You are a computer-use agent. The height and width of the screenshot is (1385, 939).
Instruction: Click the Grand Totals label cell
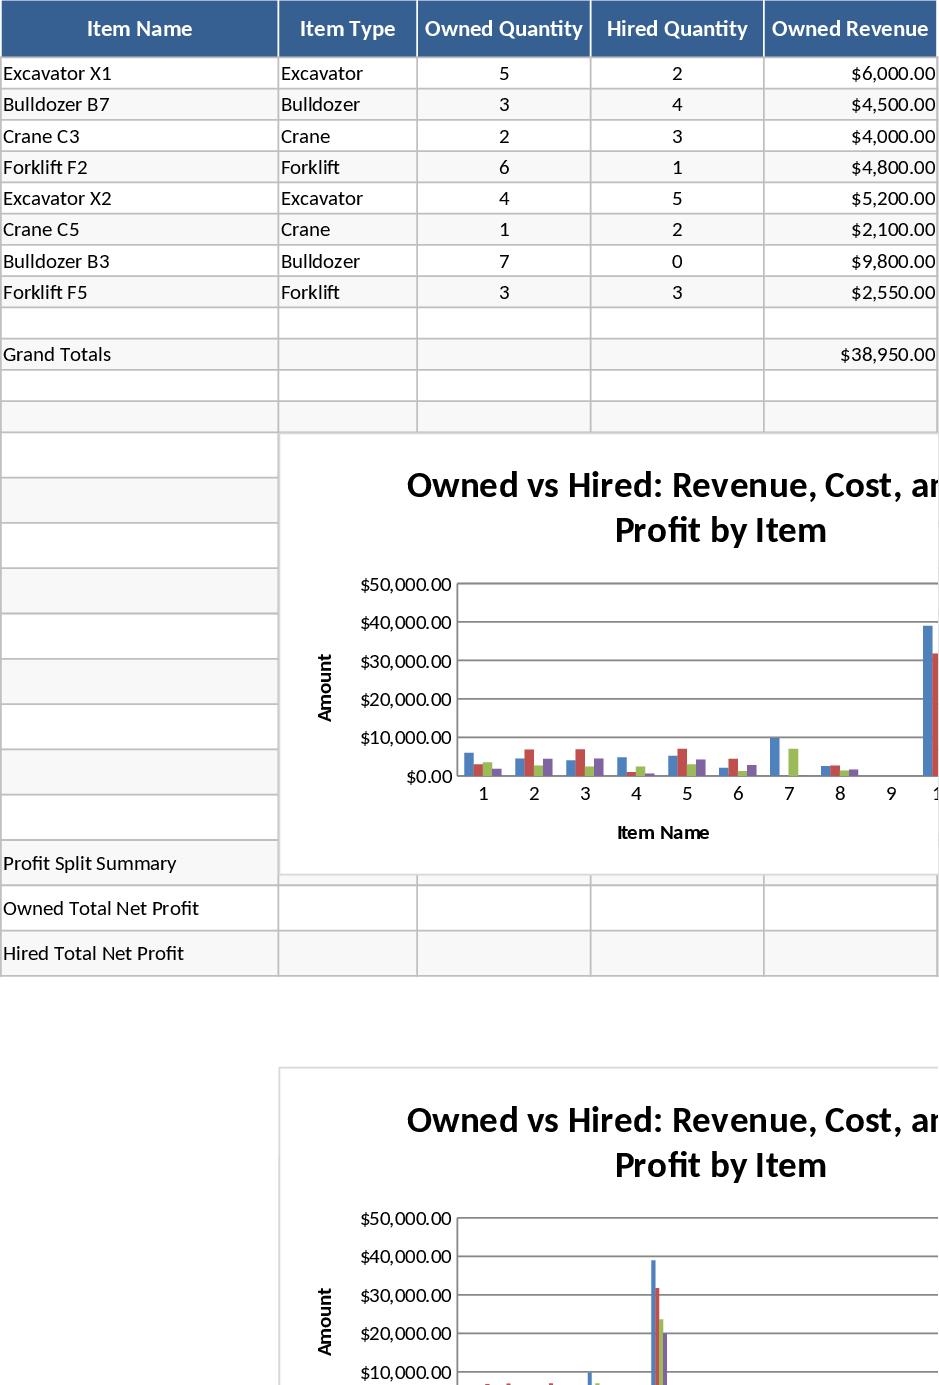point(139,355)
